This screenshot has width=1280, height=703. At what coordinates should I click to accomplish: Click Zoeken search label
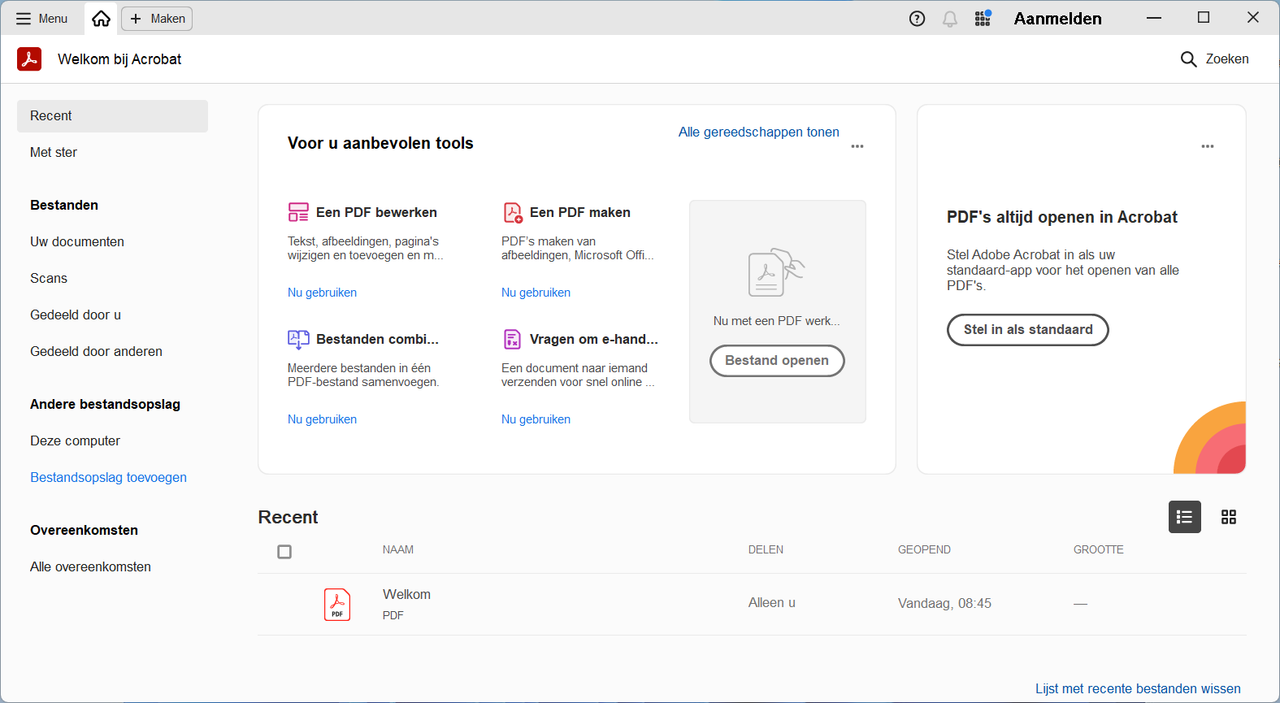(1227, 59)
